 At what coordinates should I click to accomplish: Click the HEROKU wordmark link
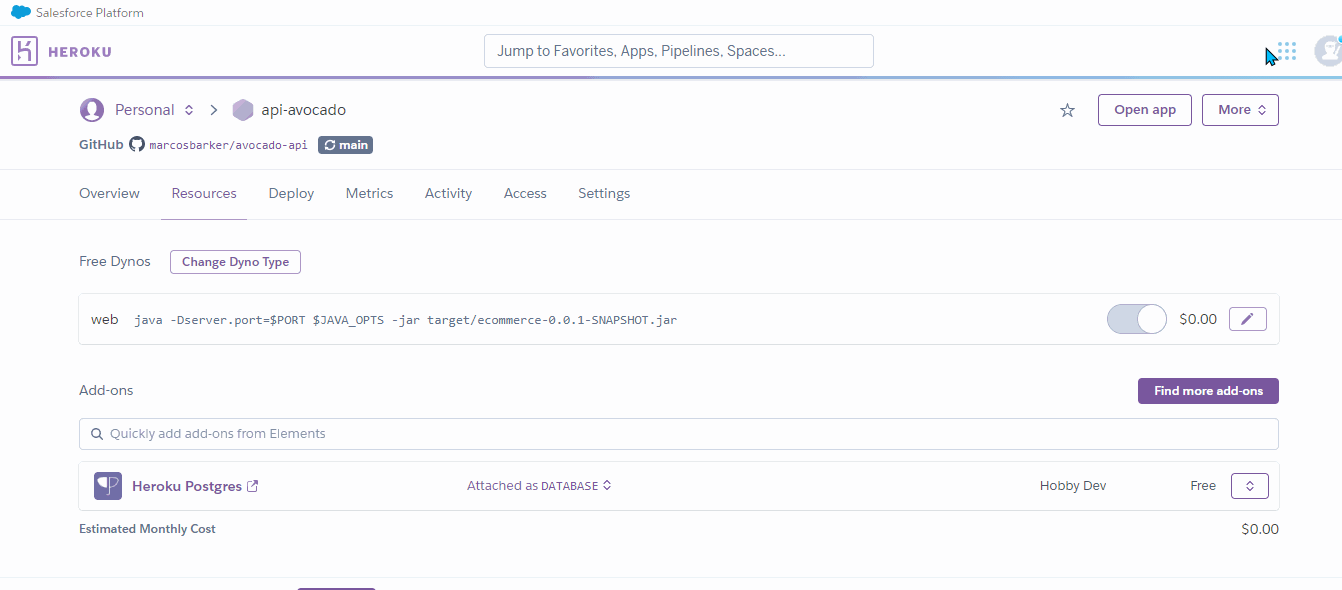point(80,52)
